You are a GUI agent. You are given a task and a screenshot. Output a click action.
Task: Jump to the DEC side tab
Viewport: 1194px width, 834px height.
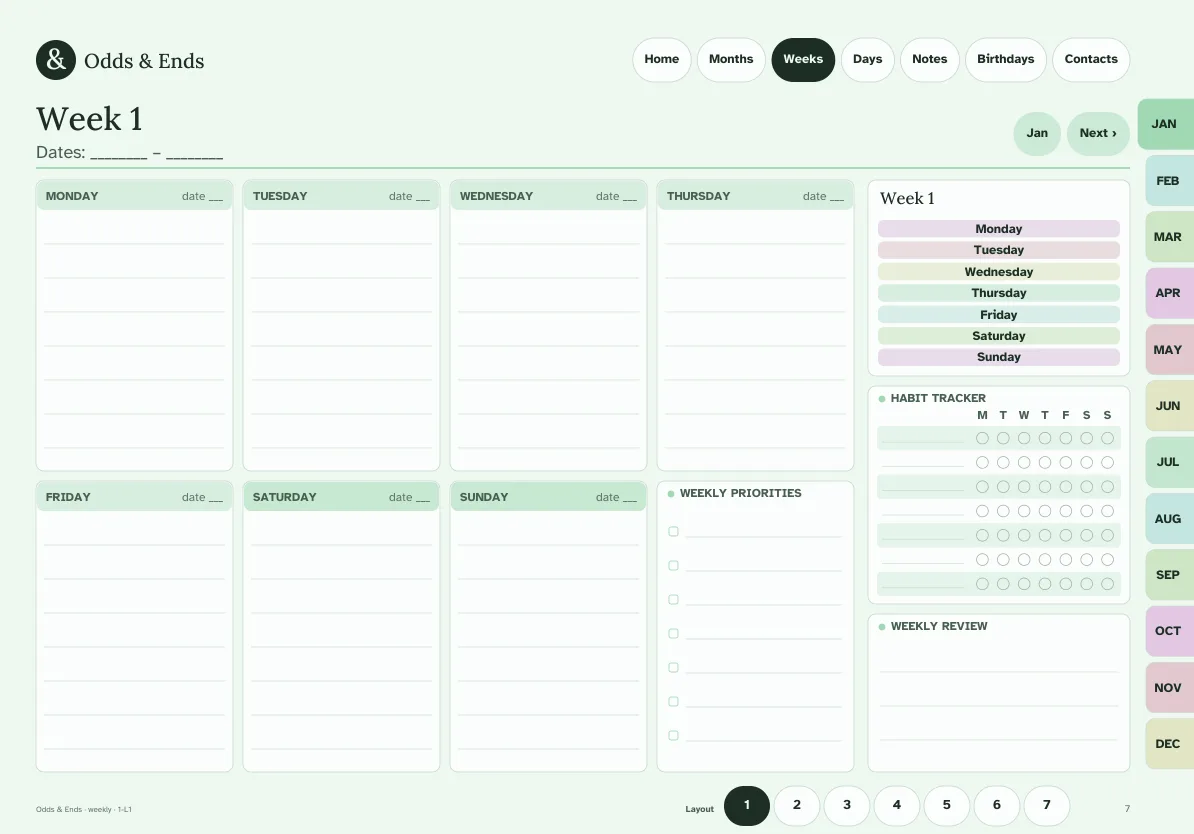point(1169,744)
